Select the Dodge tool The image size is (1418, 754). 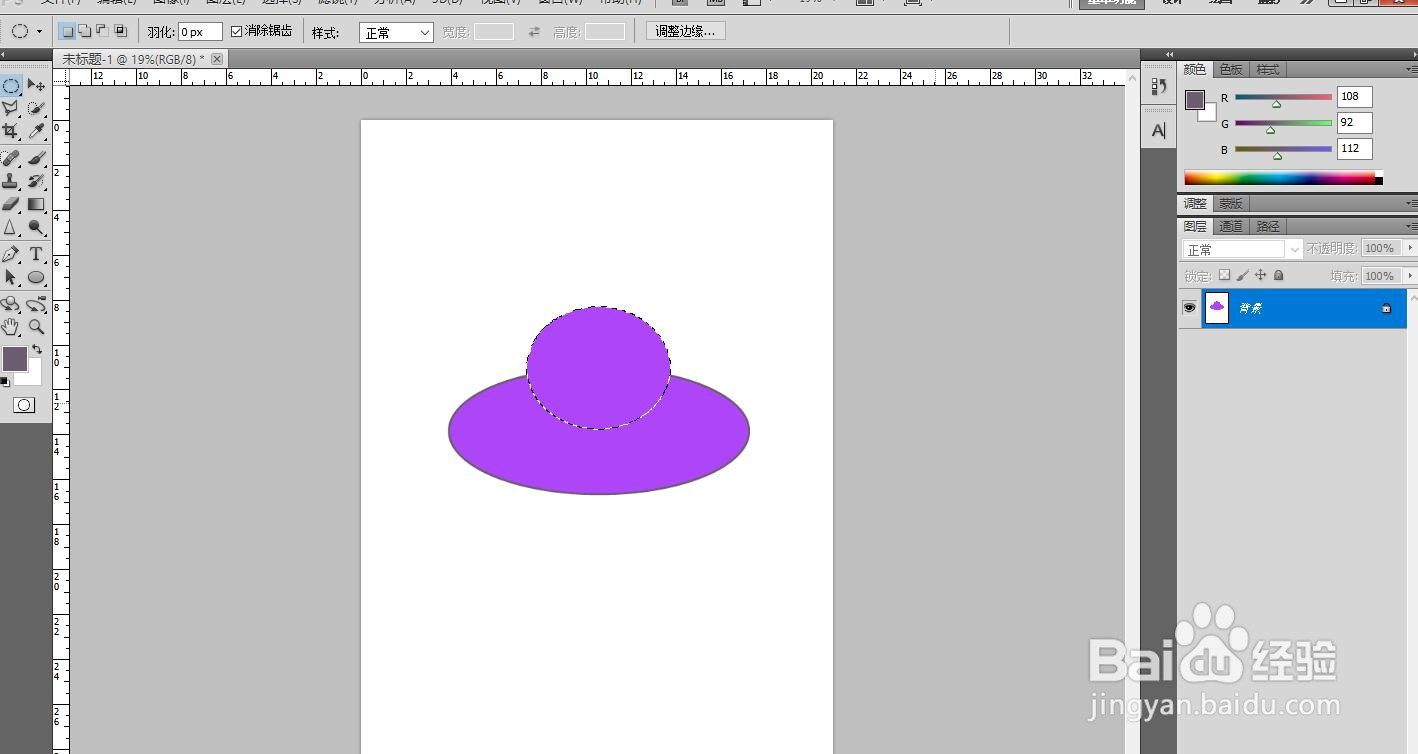pos(36,227)
